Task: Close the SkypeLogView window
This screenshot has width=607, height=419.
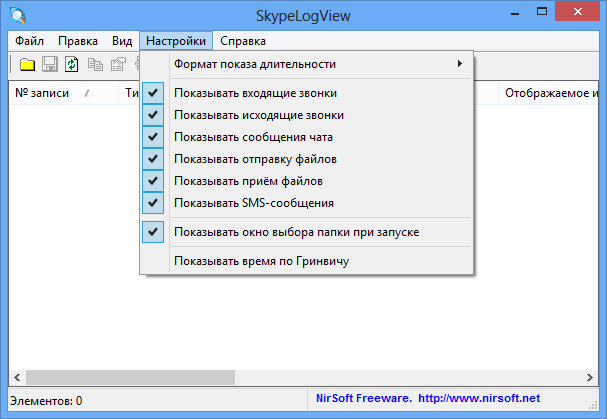Action: point(578,12)
